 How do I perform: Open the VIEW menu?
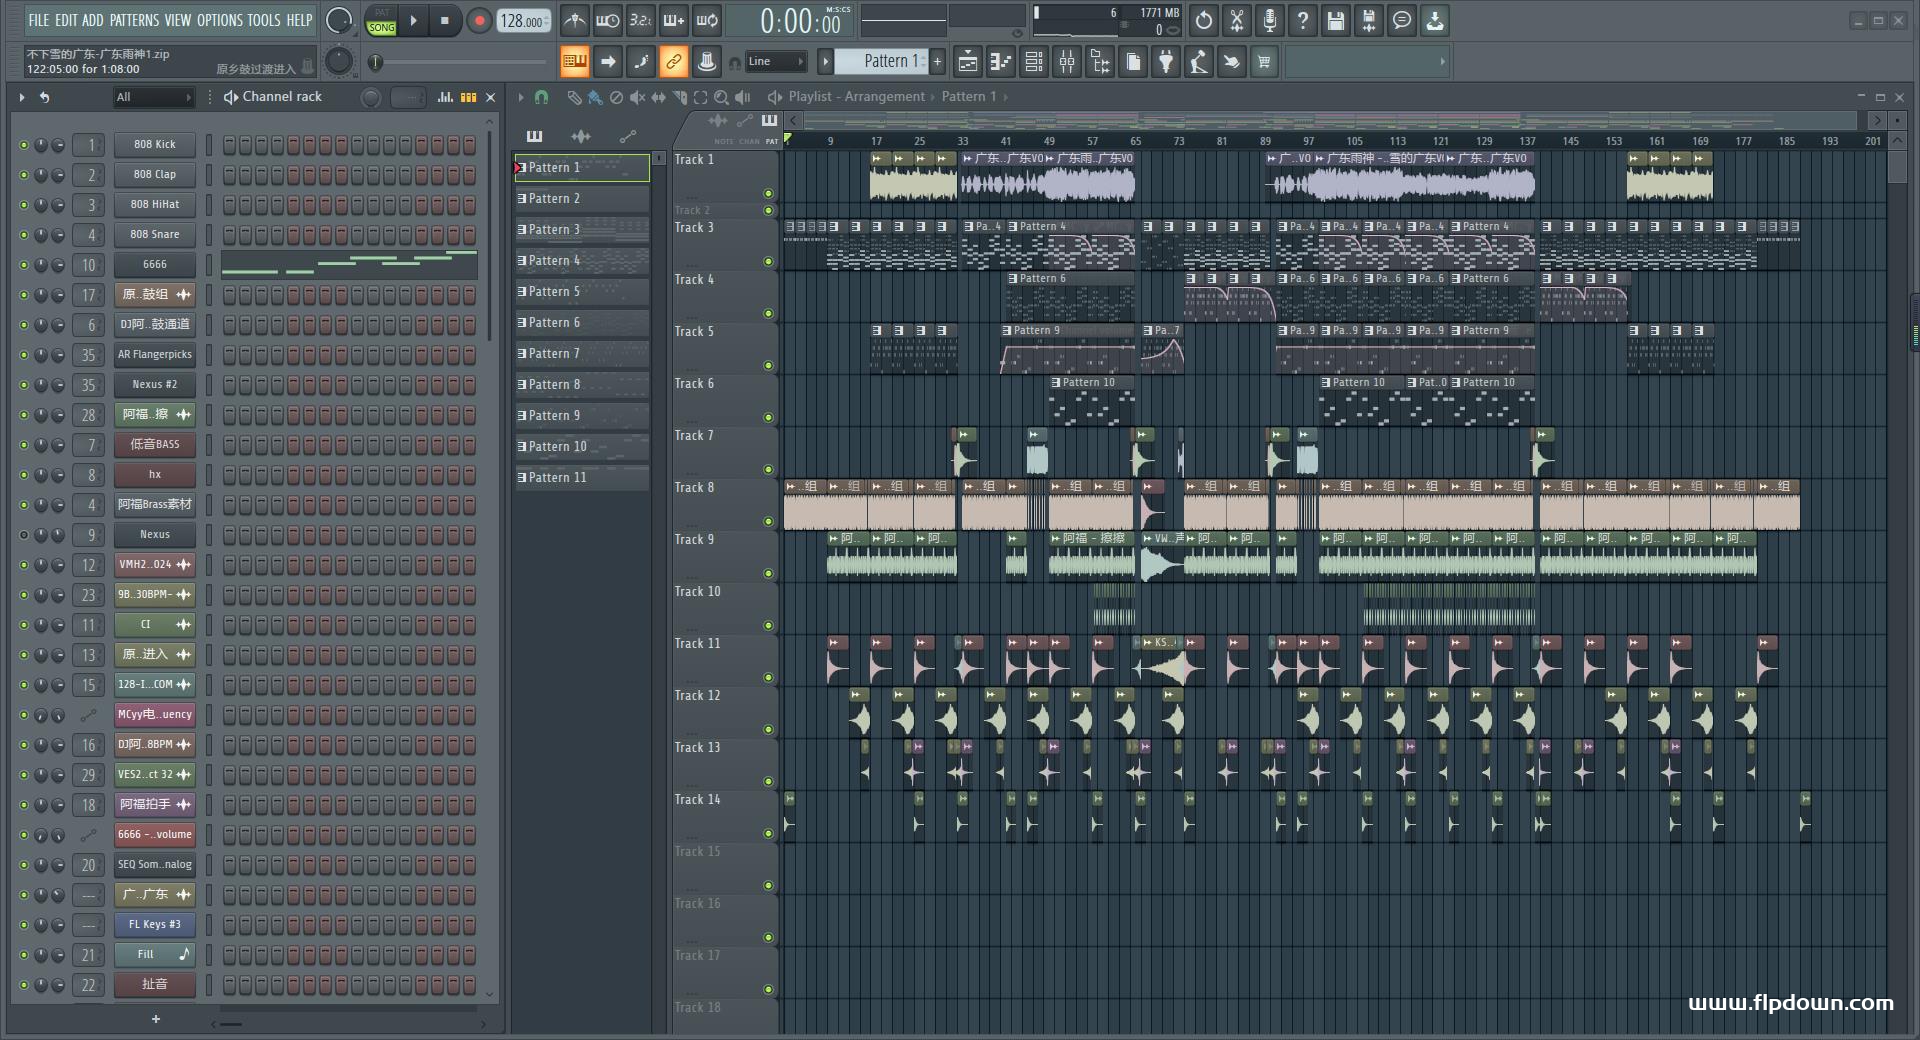pos(178,20)
